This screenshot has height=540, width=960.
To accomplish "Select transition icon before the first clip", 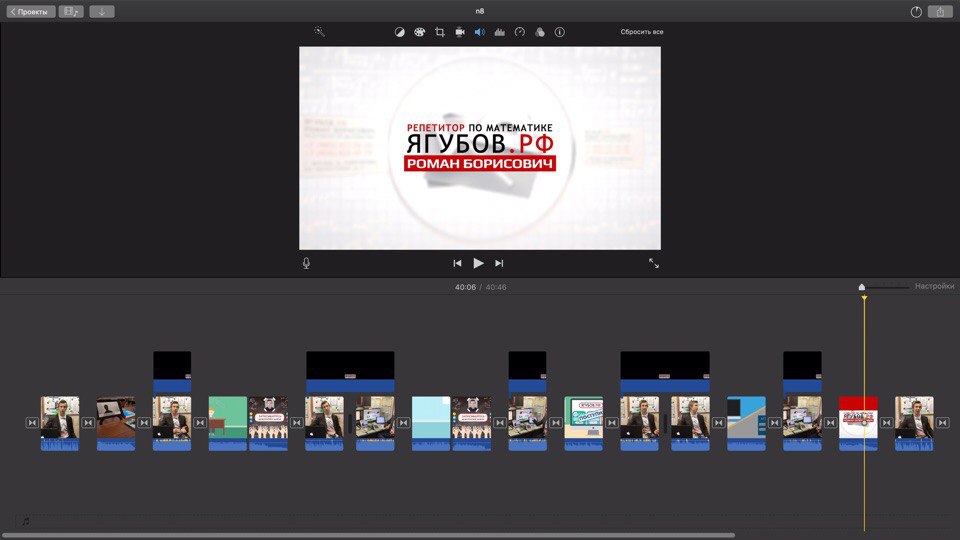I will click(32, 423).
